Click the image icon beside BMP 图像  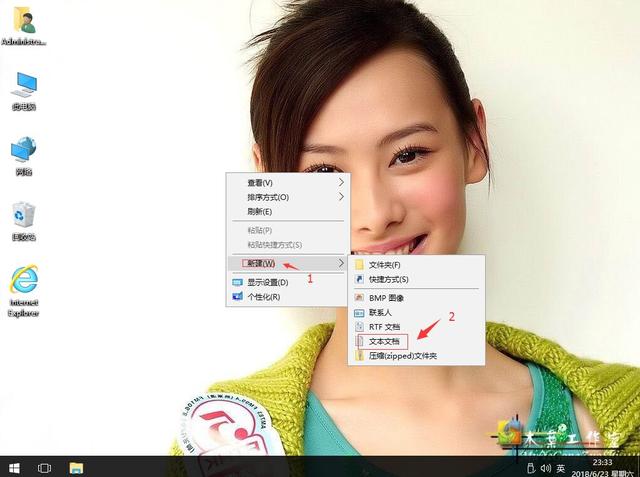point(359,298)
